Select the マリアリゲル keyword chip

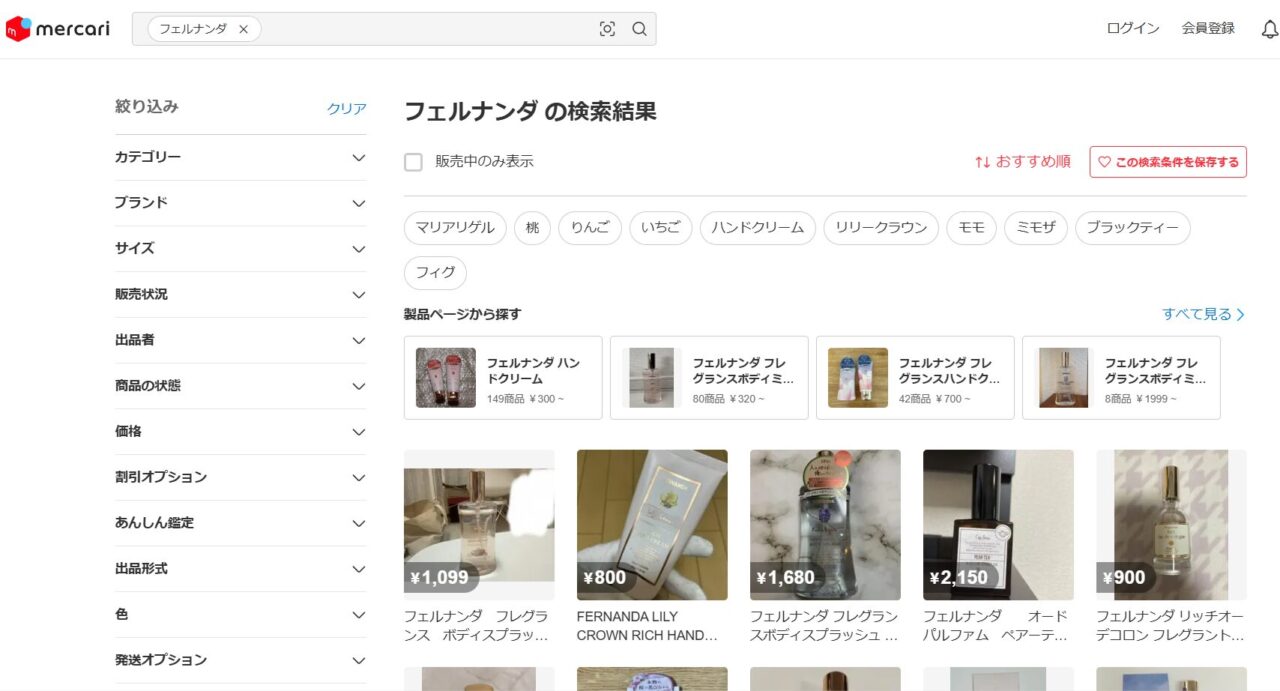[x=455, y=228]
